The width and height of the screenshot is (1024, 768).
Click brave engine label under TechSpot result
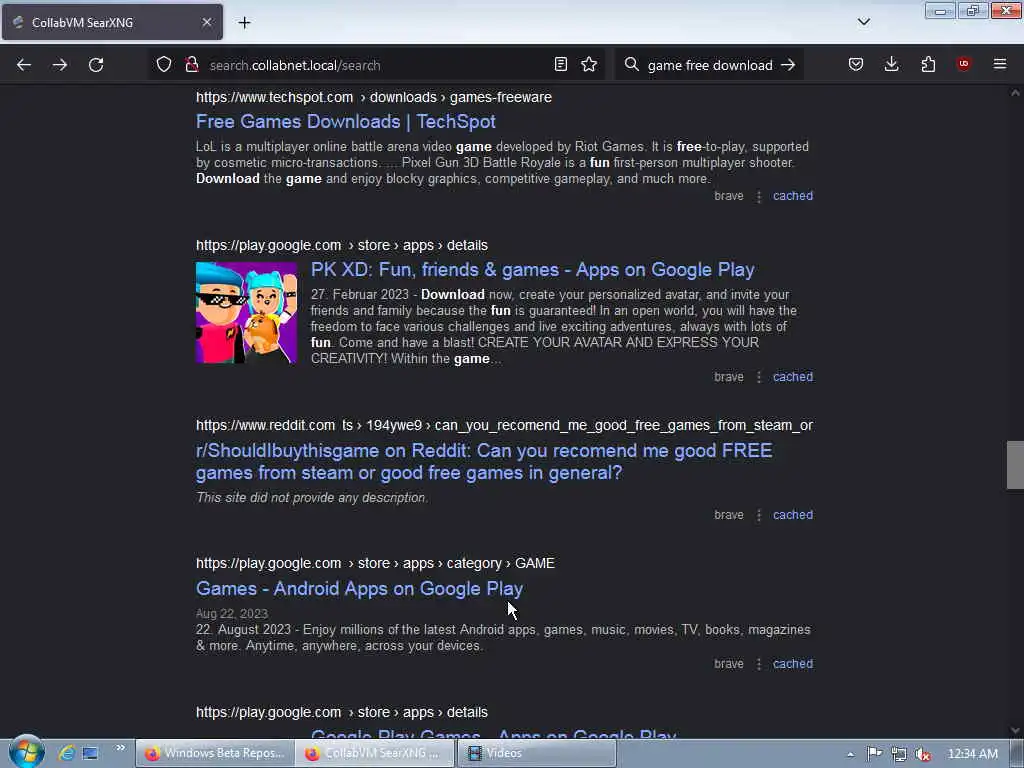click(729, 196)
